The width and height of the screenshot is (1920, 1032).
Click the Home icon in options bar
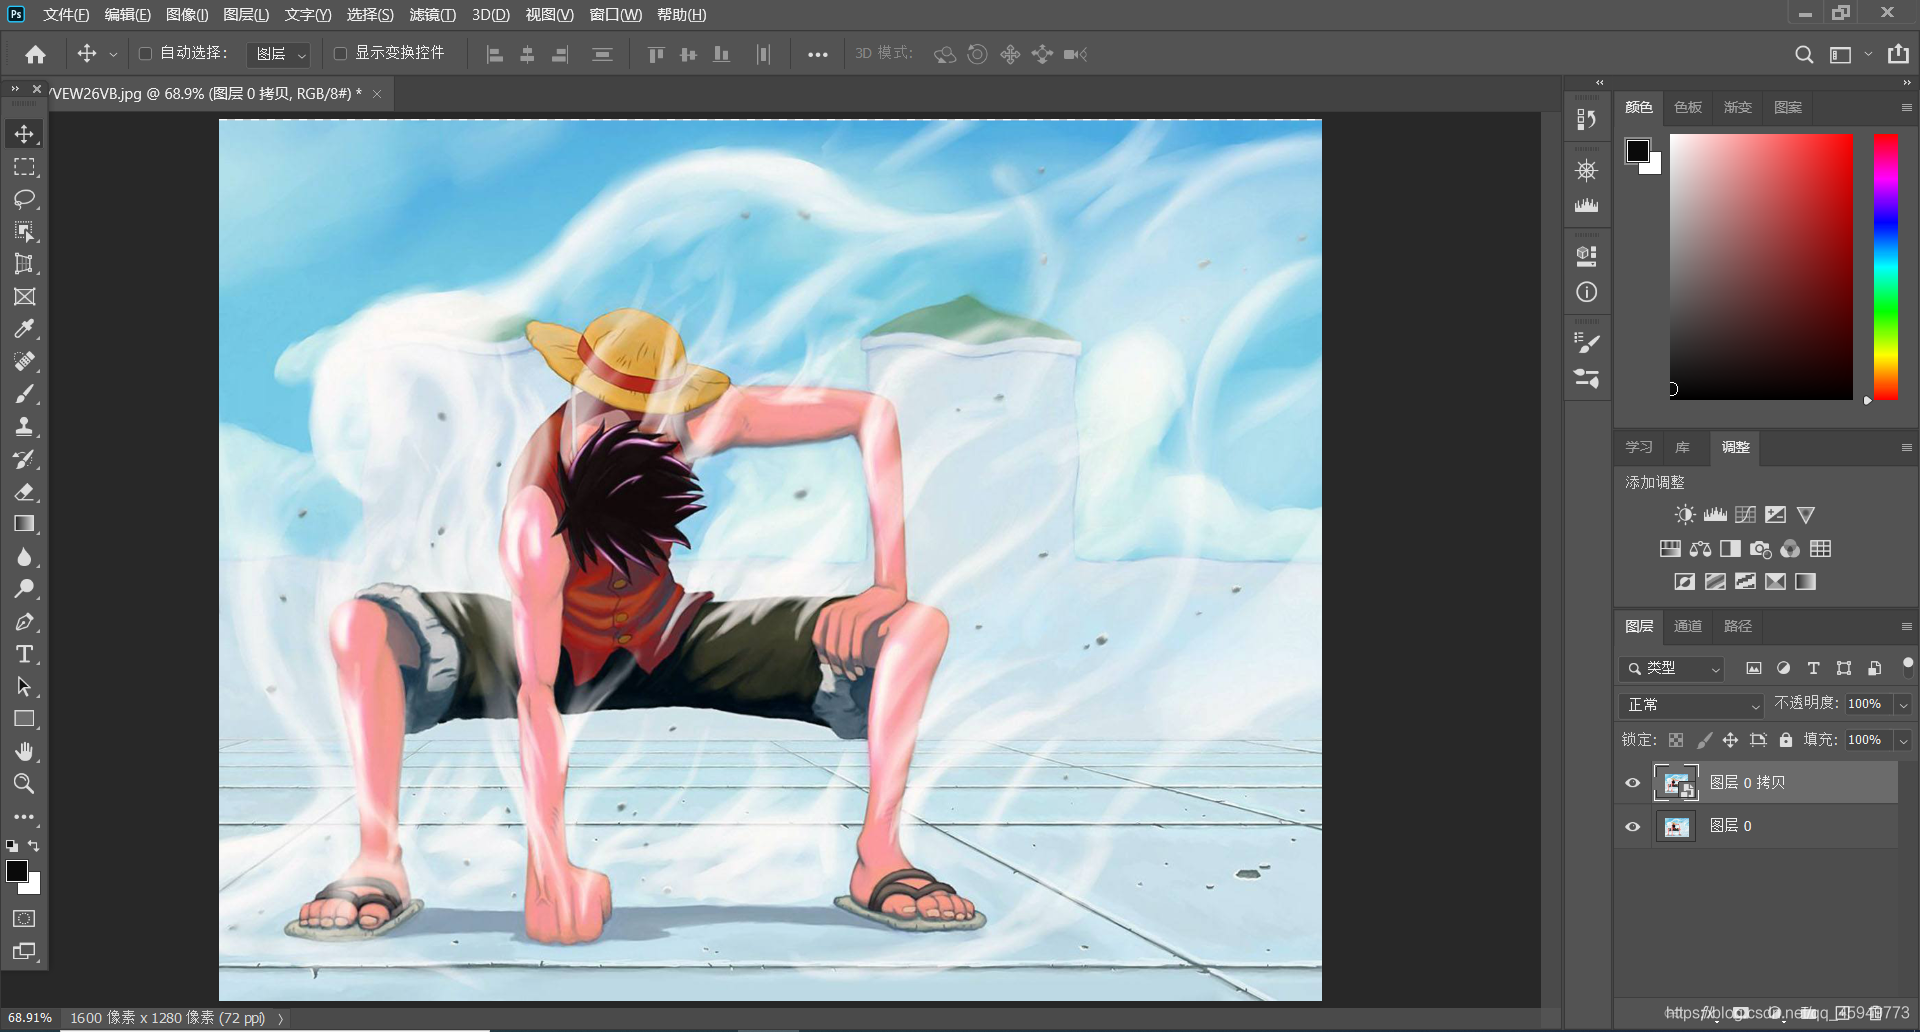pos(36,54)
